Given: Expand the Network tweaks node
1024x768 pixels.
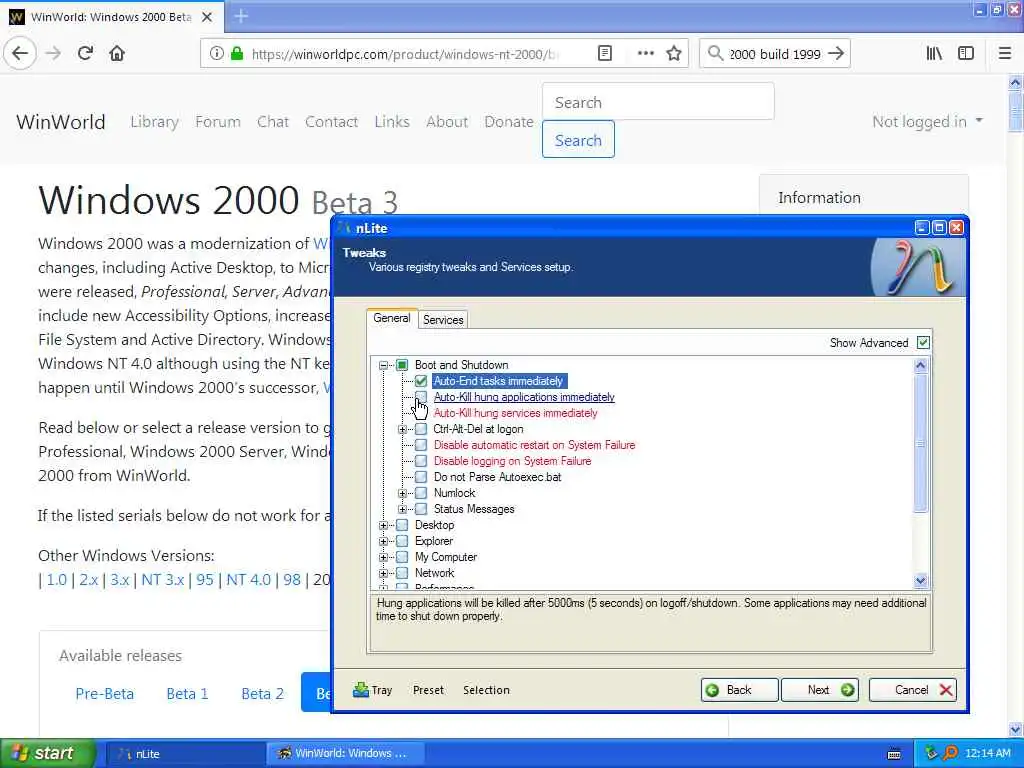Looking at the screenshot, I should coord(383,573).
